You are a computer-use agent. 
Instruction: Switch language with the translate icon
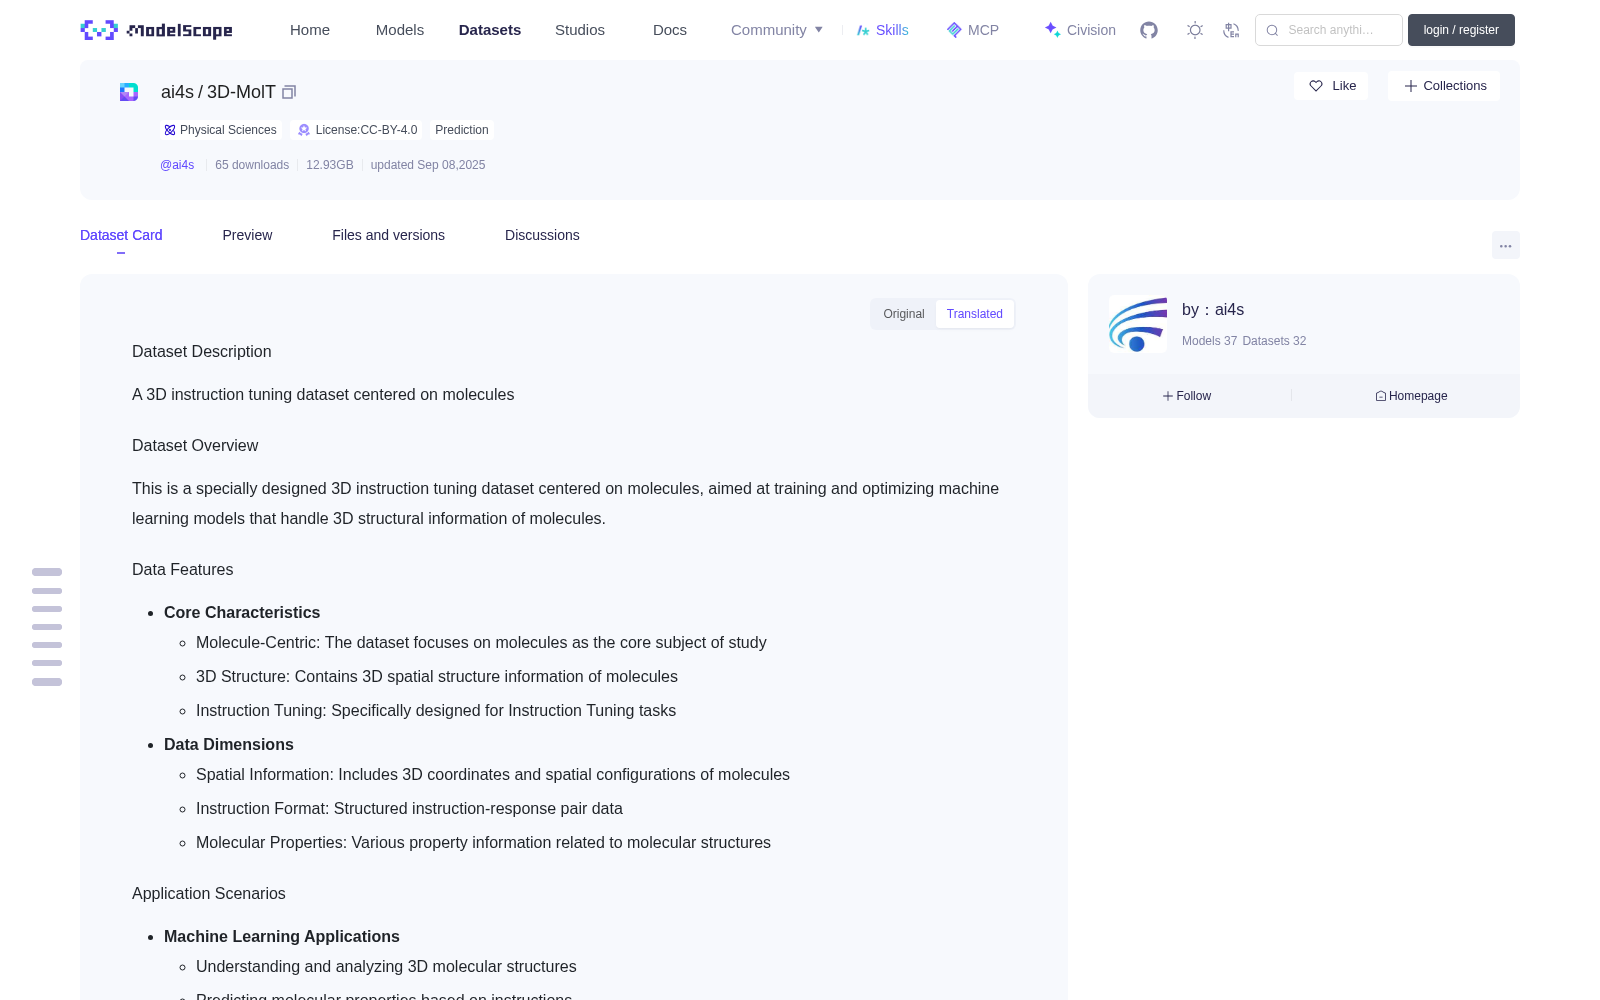pos(1231,30)
